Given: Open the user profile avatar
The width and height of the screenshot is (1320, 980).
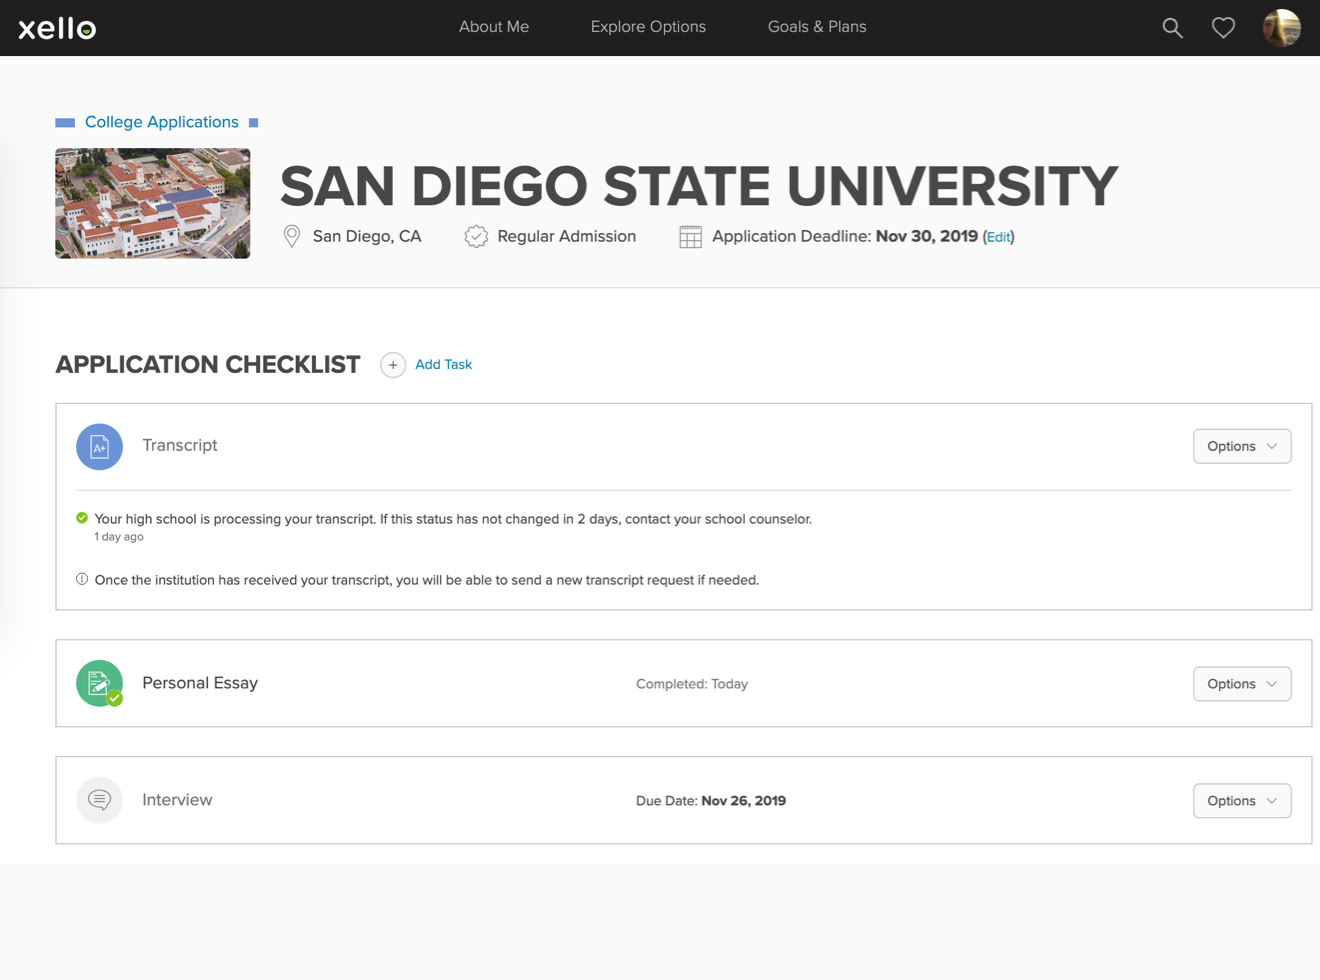Looking at the screenshot, I should (1281, 28).
